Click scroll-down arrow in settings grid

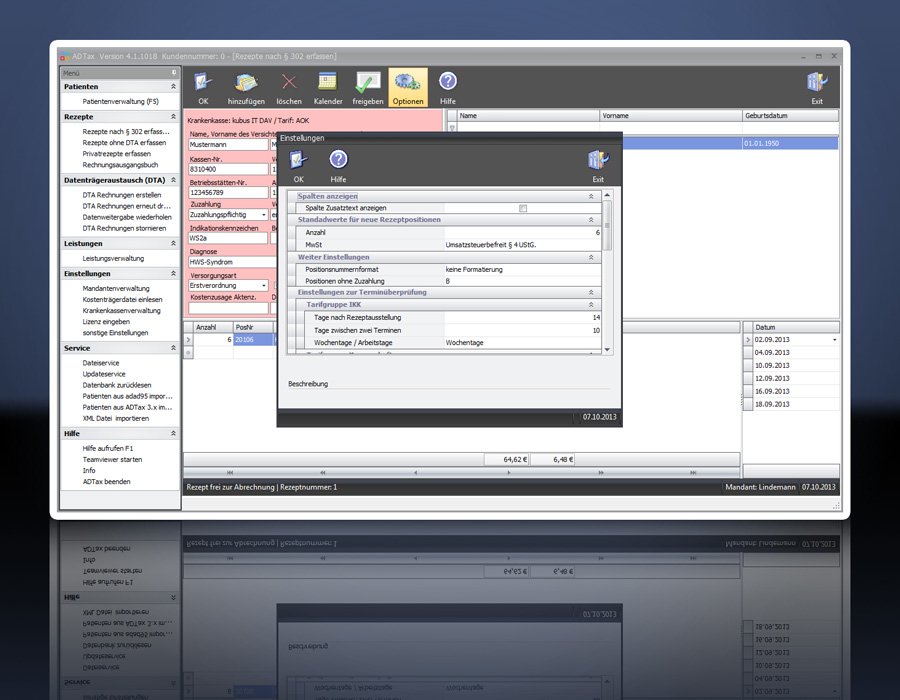(607, 349)
